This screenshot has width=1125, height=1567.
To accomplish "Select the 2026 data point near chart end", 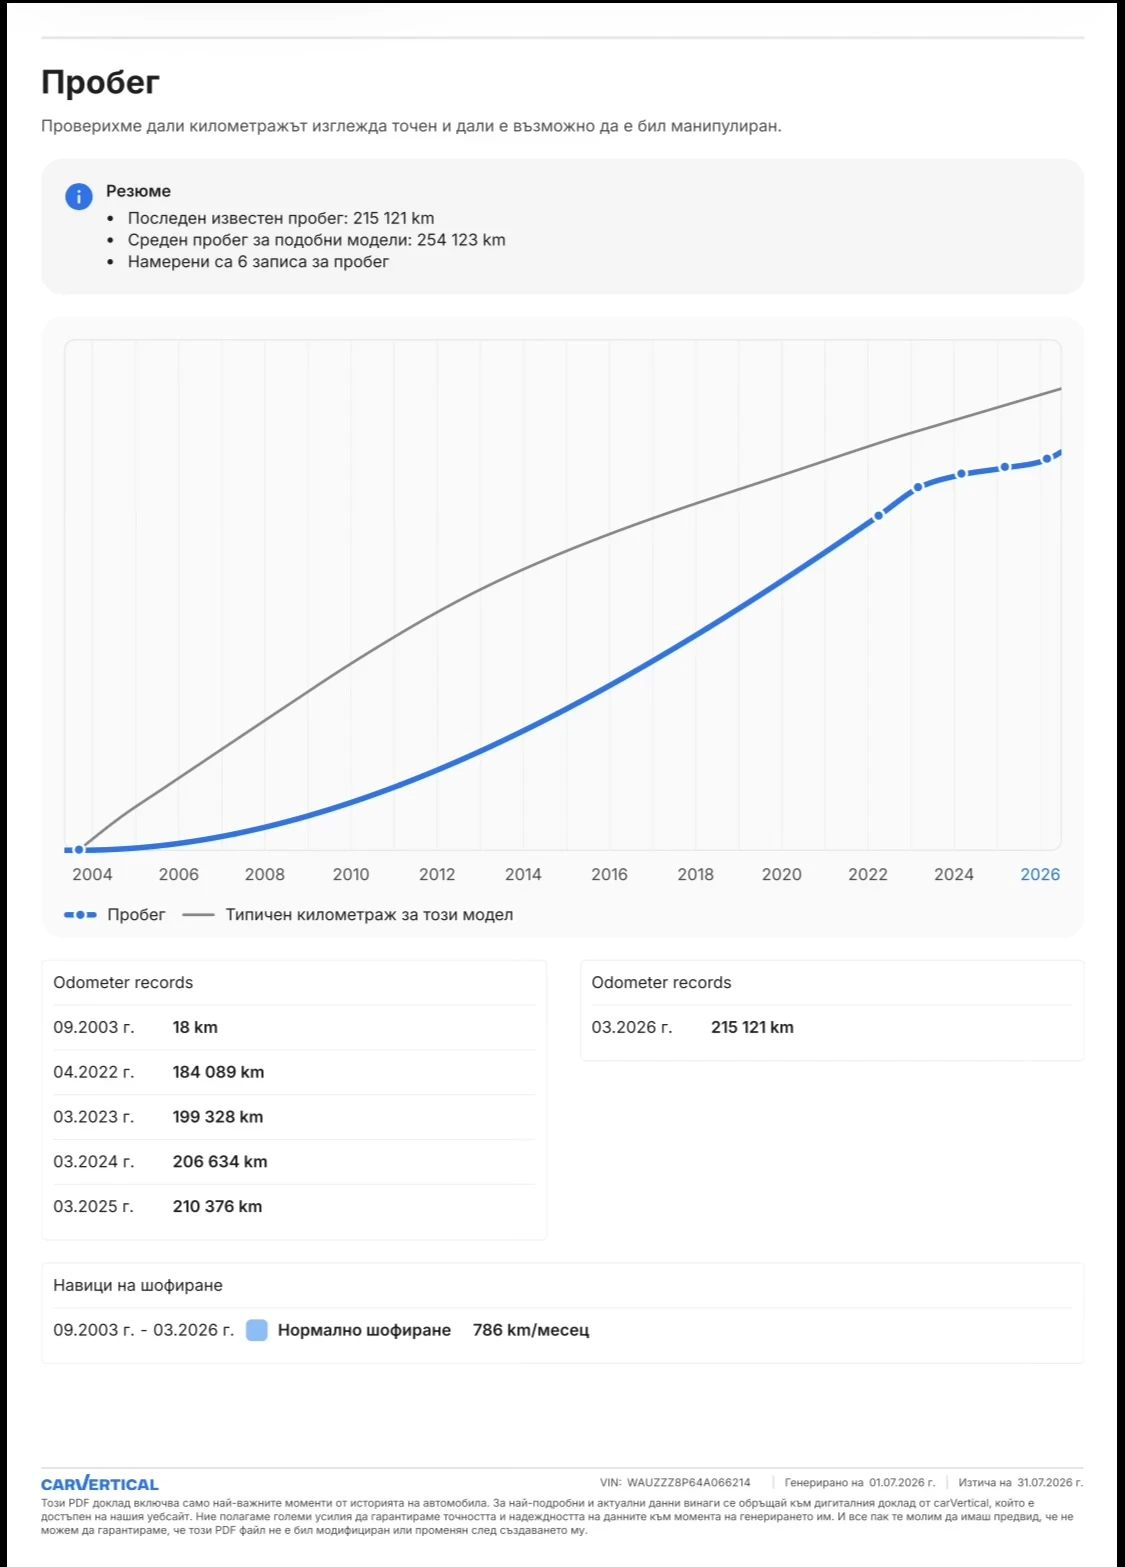I will coord(1047,459).
